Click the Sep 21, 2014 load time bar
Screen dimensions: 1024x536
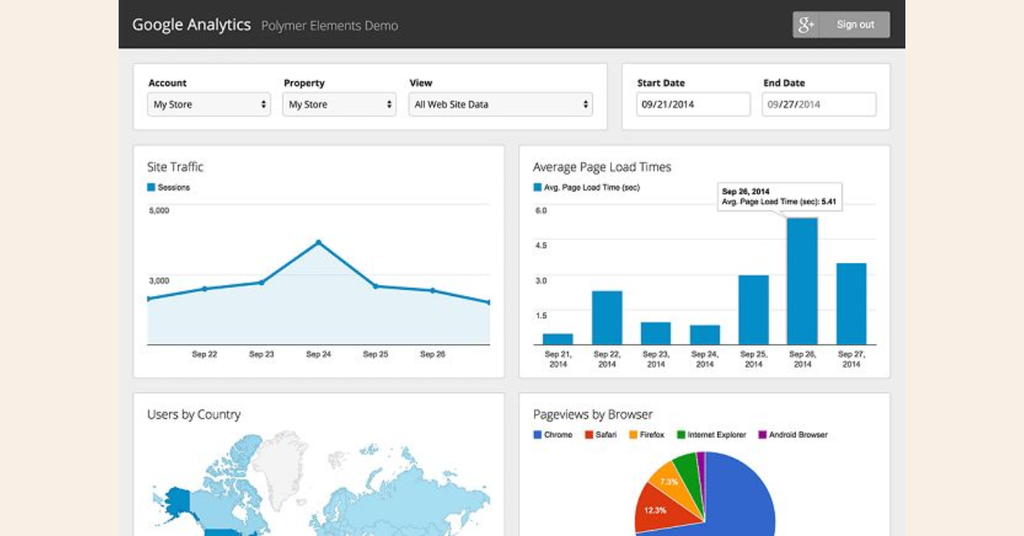pyautogui.click(x=558, y=339)
